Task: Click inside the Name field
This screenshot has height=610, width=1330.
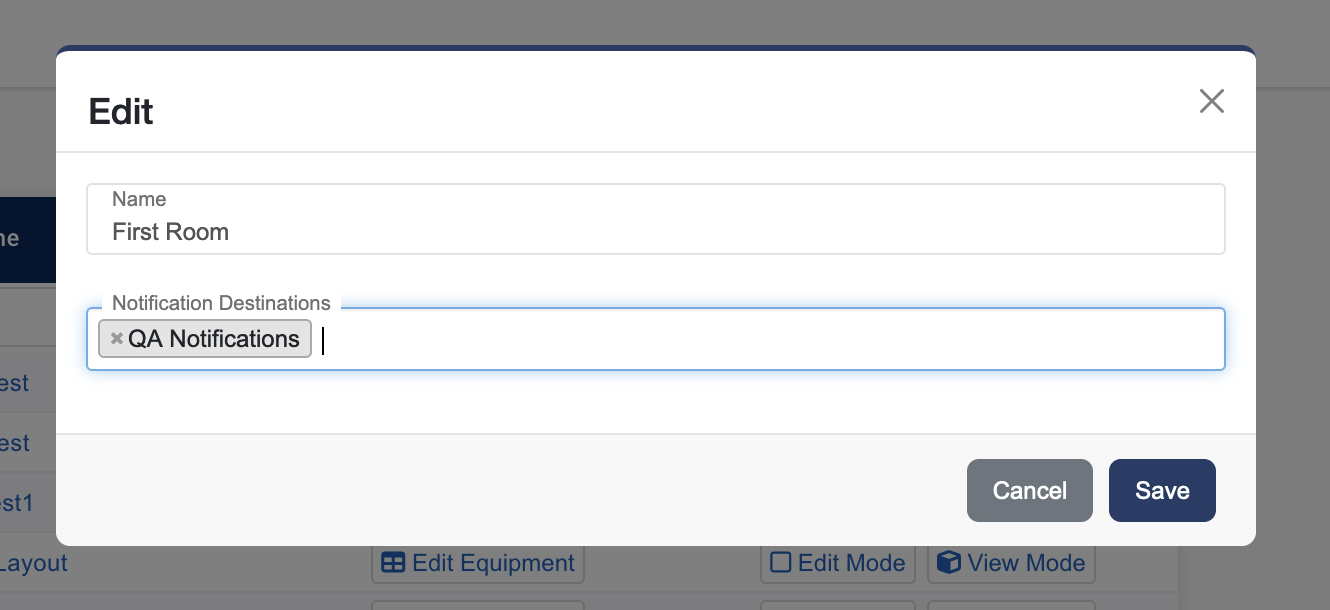Action: pyautogui.click(x=655, y=231)
